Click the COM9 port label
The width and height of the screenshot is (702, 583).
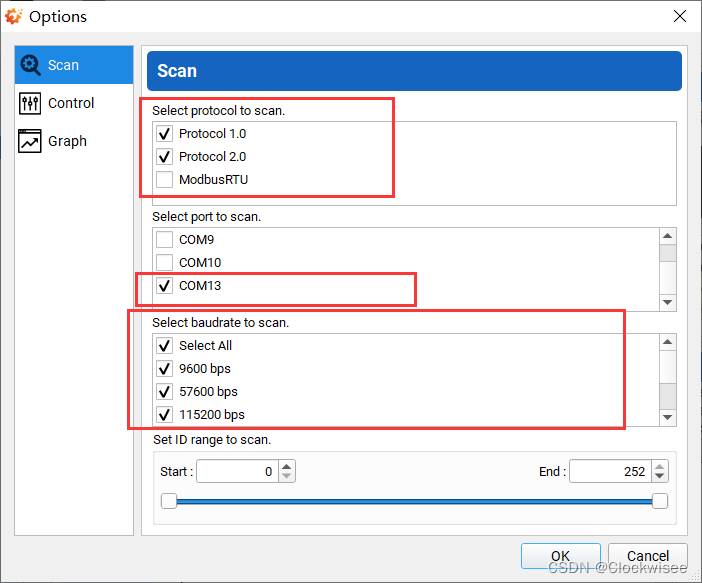(197, 240)
